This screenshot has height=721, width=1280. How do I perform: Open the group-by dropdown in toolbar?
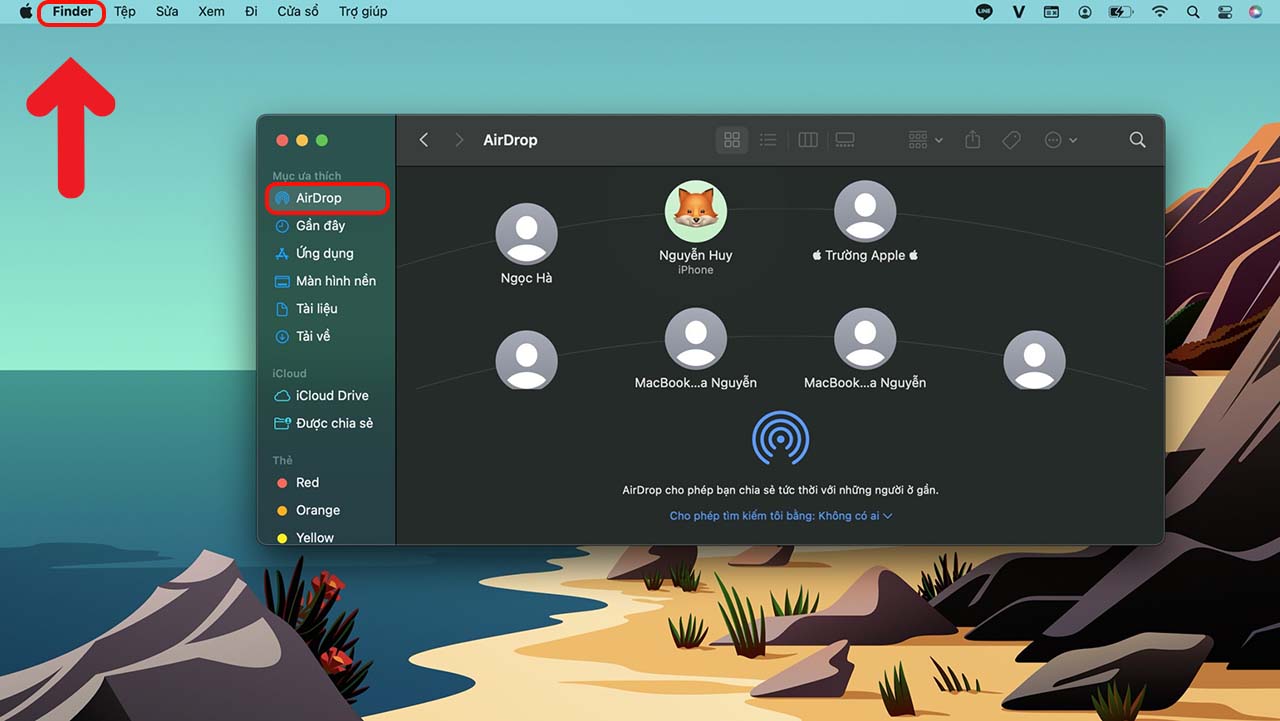click(x=925, y=140)
